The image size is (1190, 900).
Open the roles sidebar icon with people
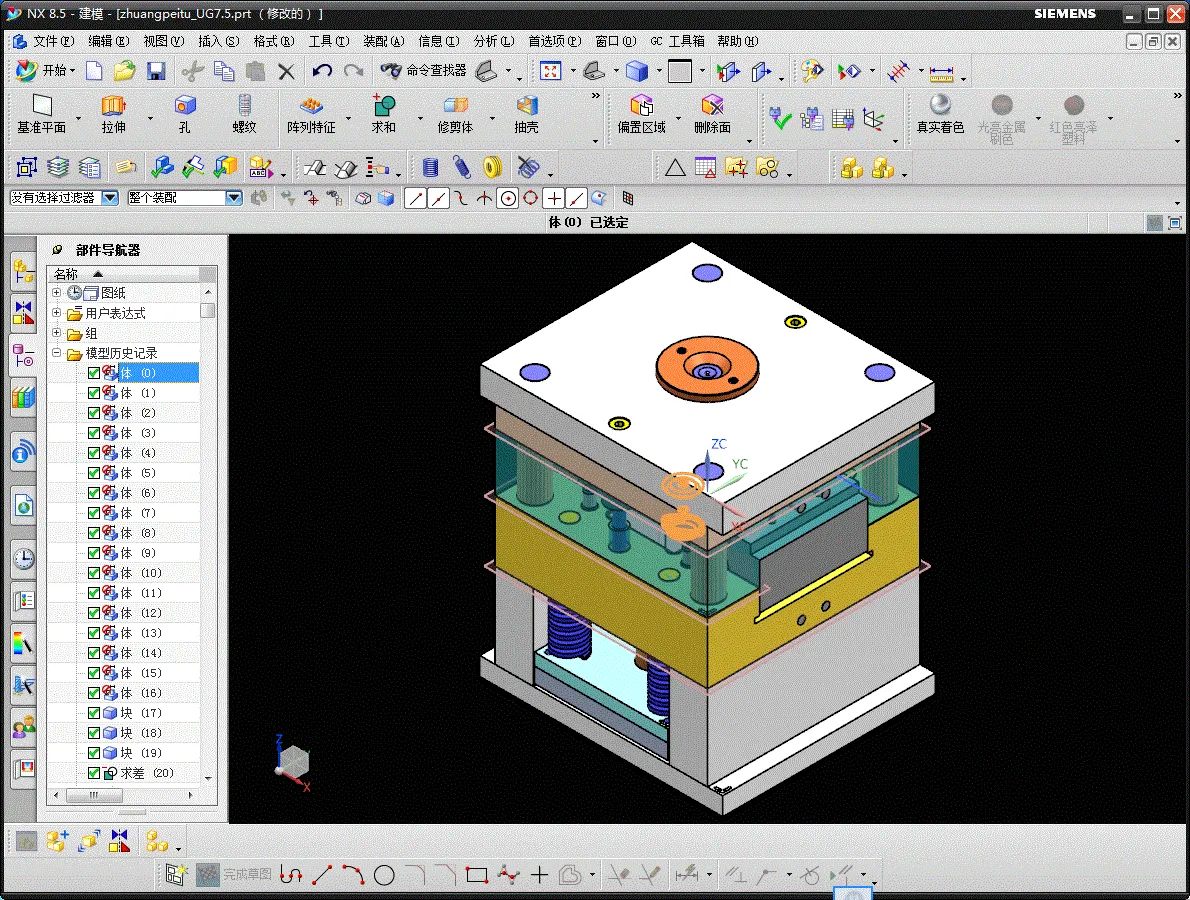24,728
